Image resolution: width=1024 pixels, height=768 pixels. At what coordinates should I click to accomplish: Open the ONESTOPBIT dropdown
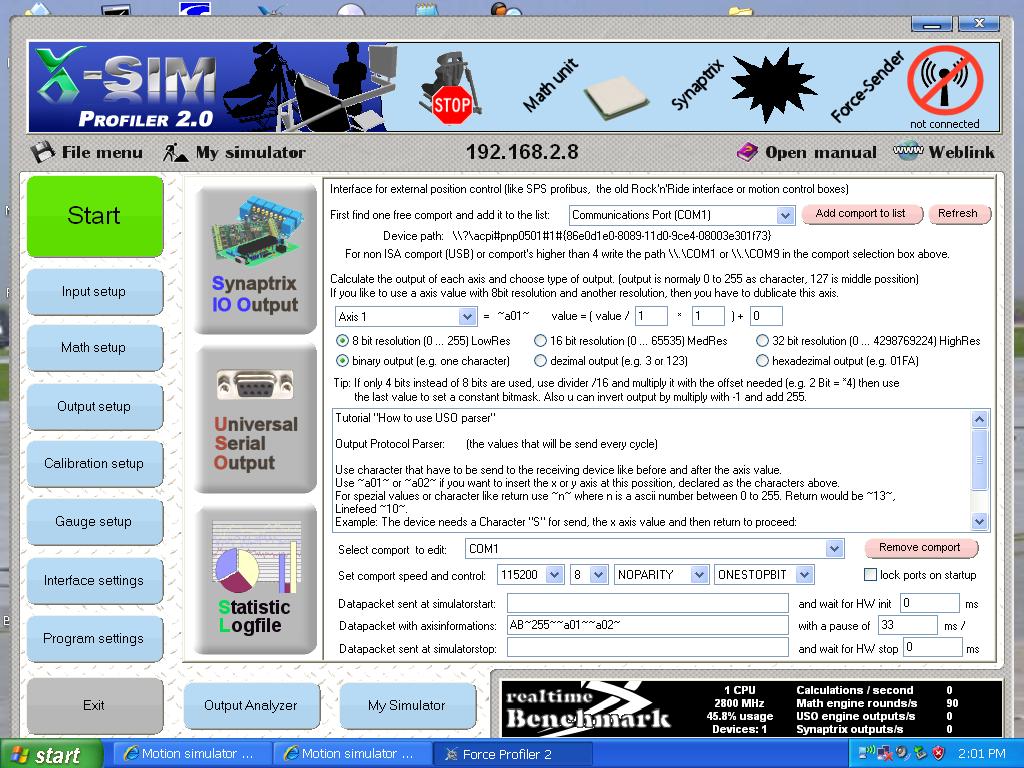click(805, 575)
